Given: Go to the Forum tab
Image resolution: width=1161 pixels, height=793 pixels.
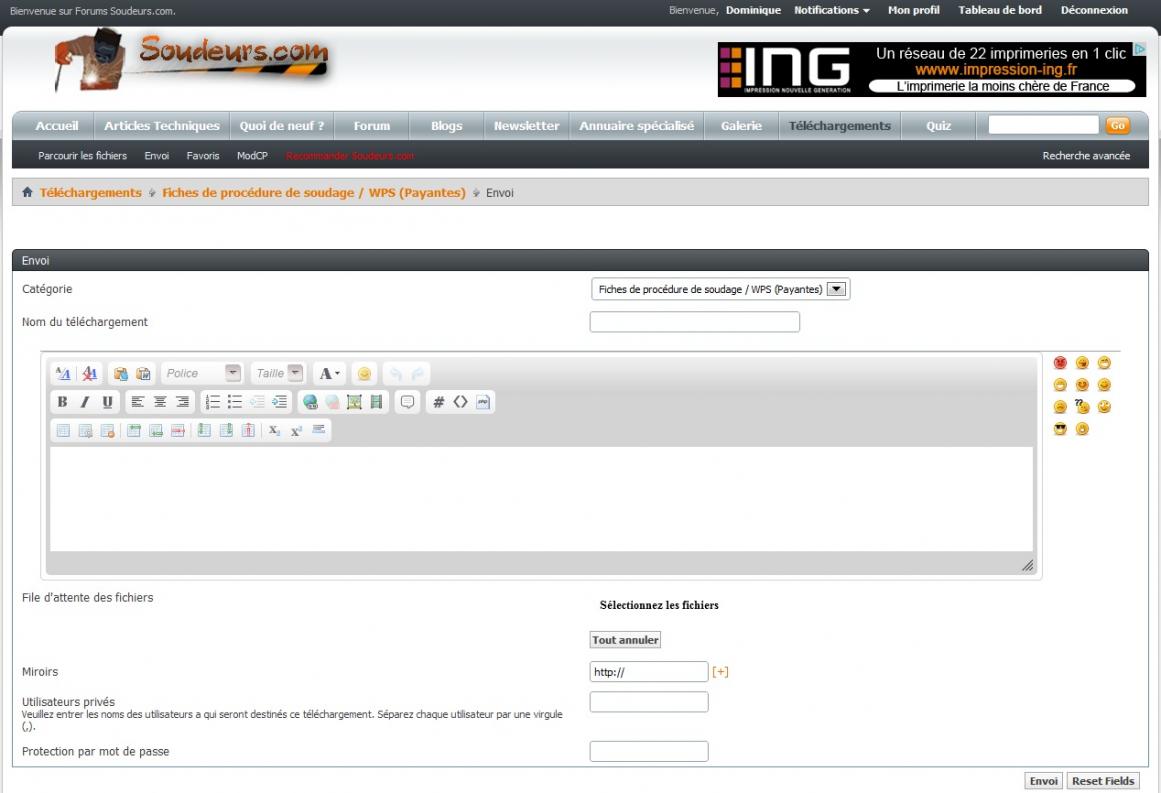Looking at the screenshot, I should pyautogui.click(x=371, y=126).
